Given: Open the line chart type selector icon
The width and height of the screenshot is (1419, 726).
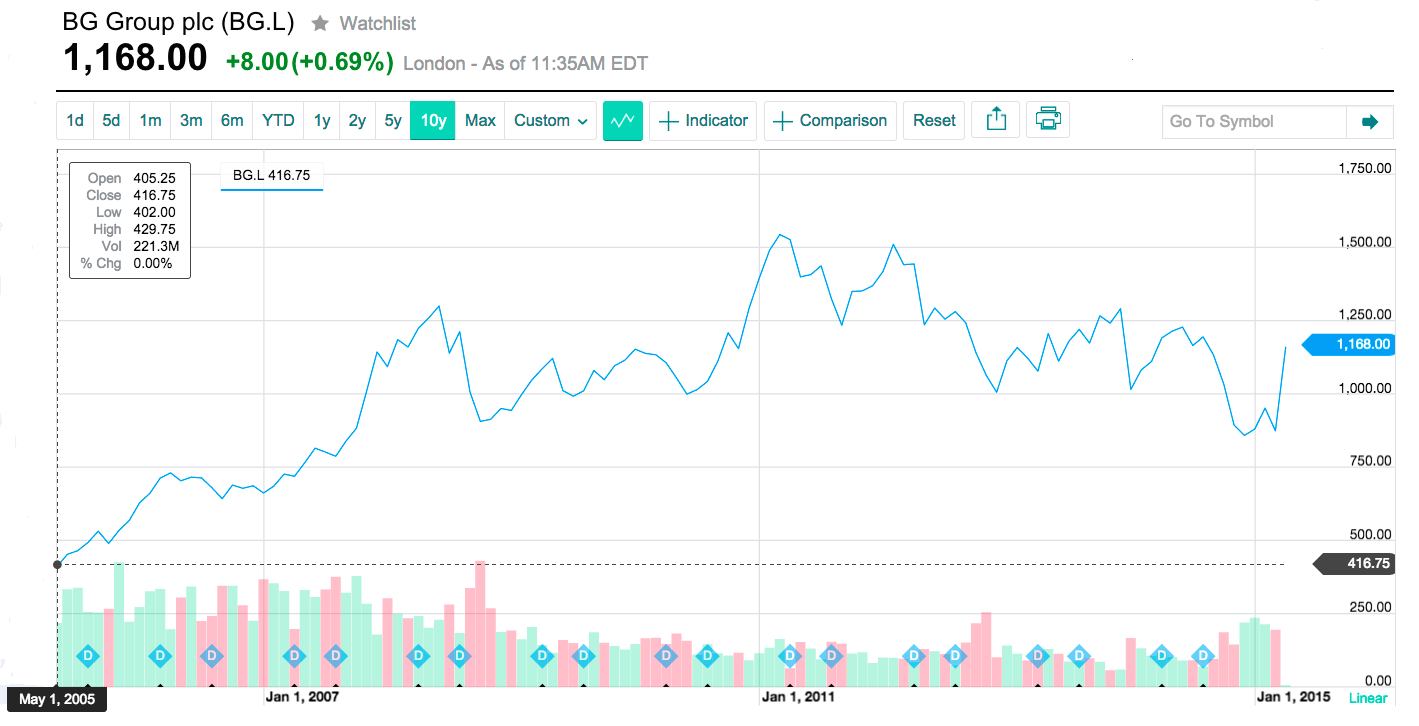Looking at the screenshot, I should [x=623, y=121].
